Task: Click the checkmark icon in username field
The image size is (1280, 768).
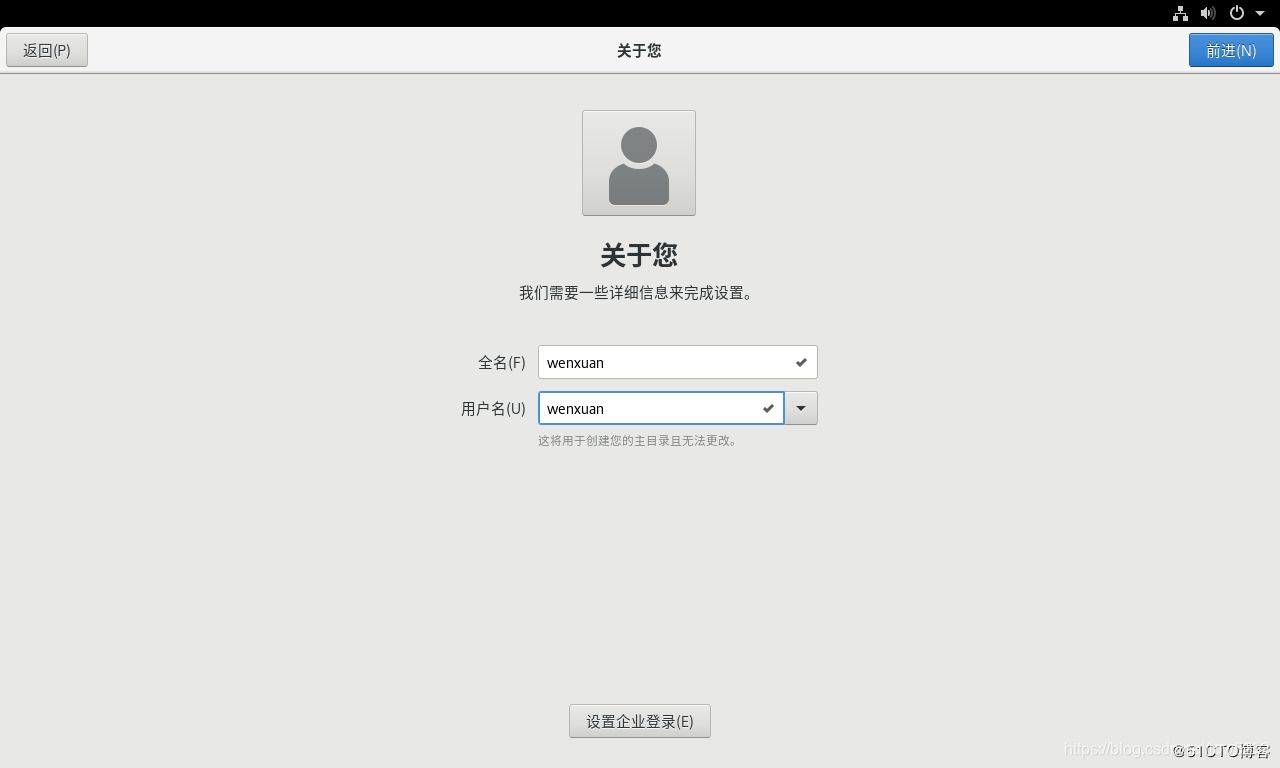Action: 767,408
